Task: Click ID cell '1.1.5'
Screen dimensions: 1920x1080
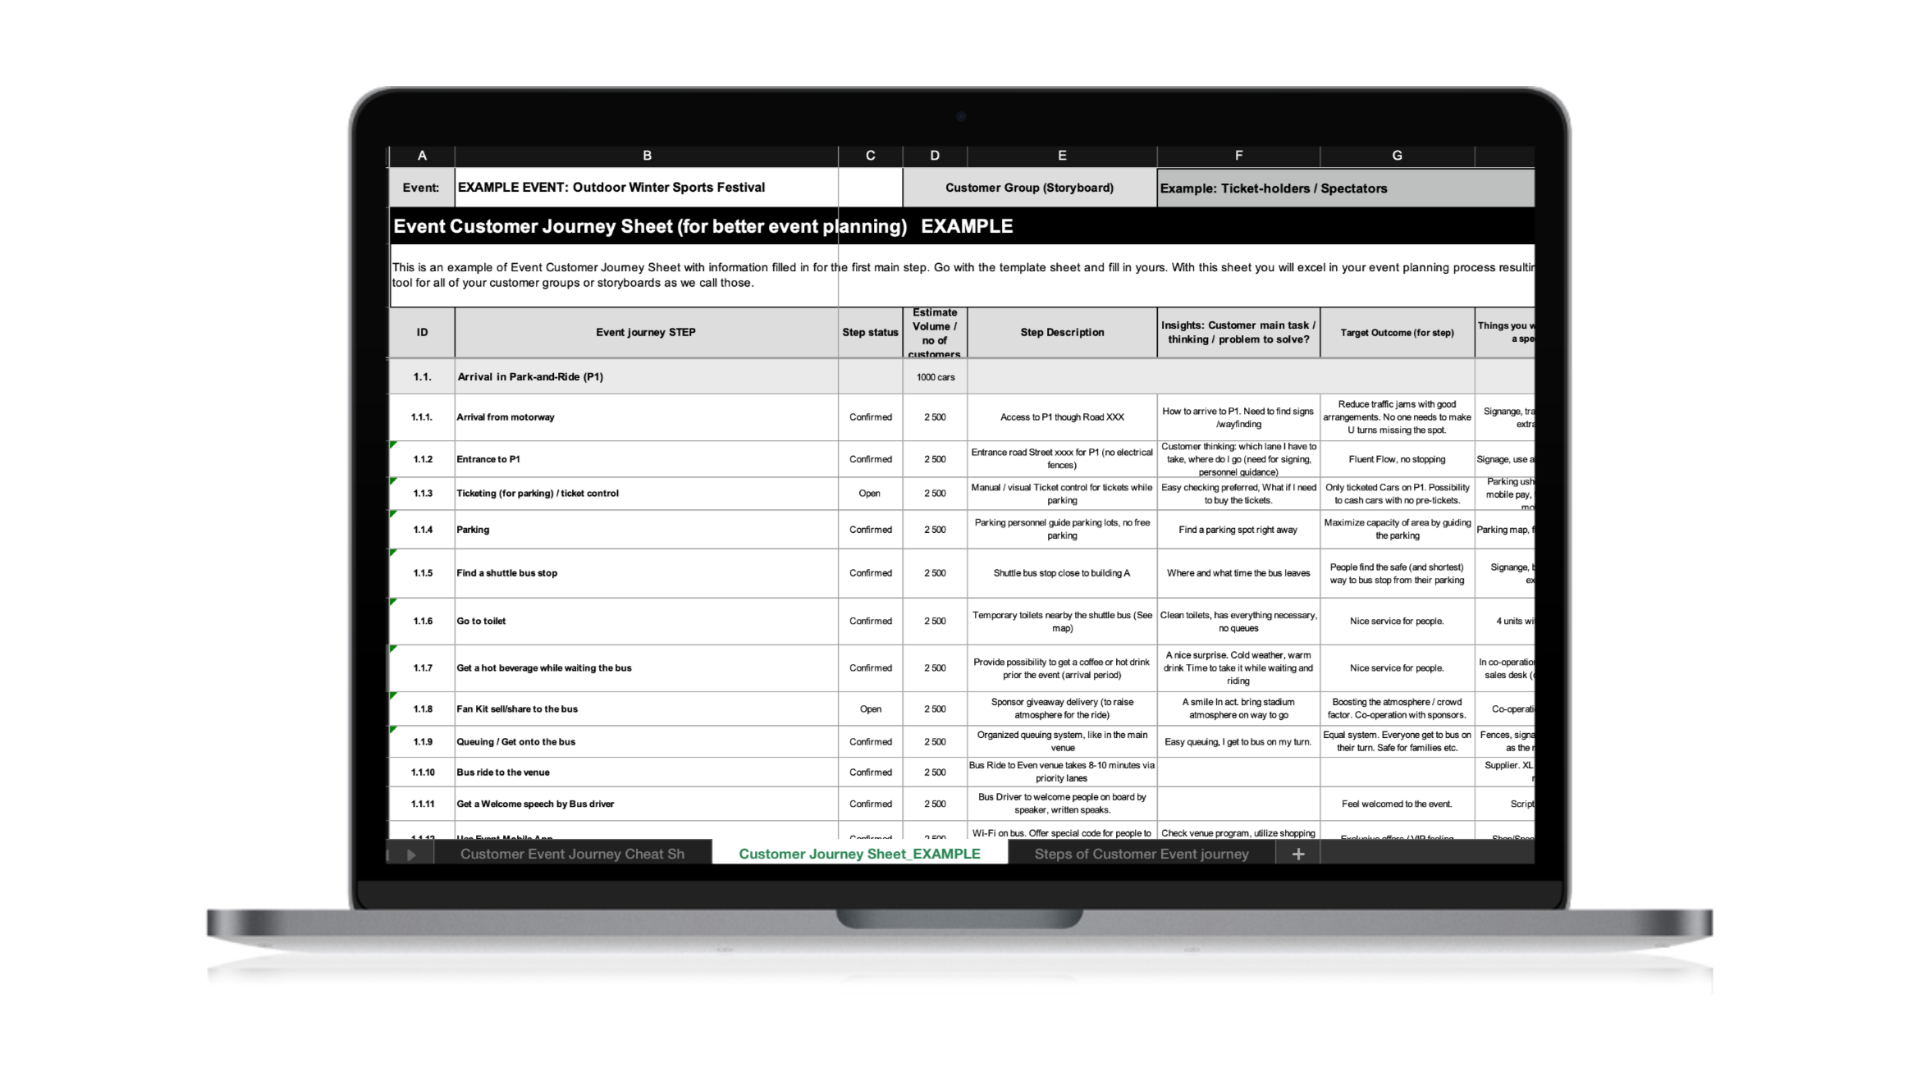Action: pos(422,573)
